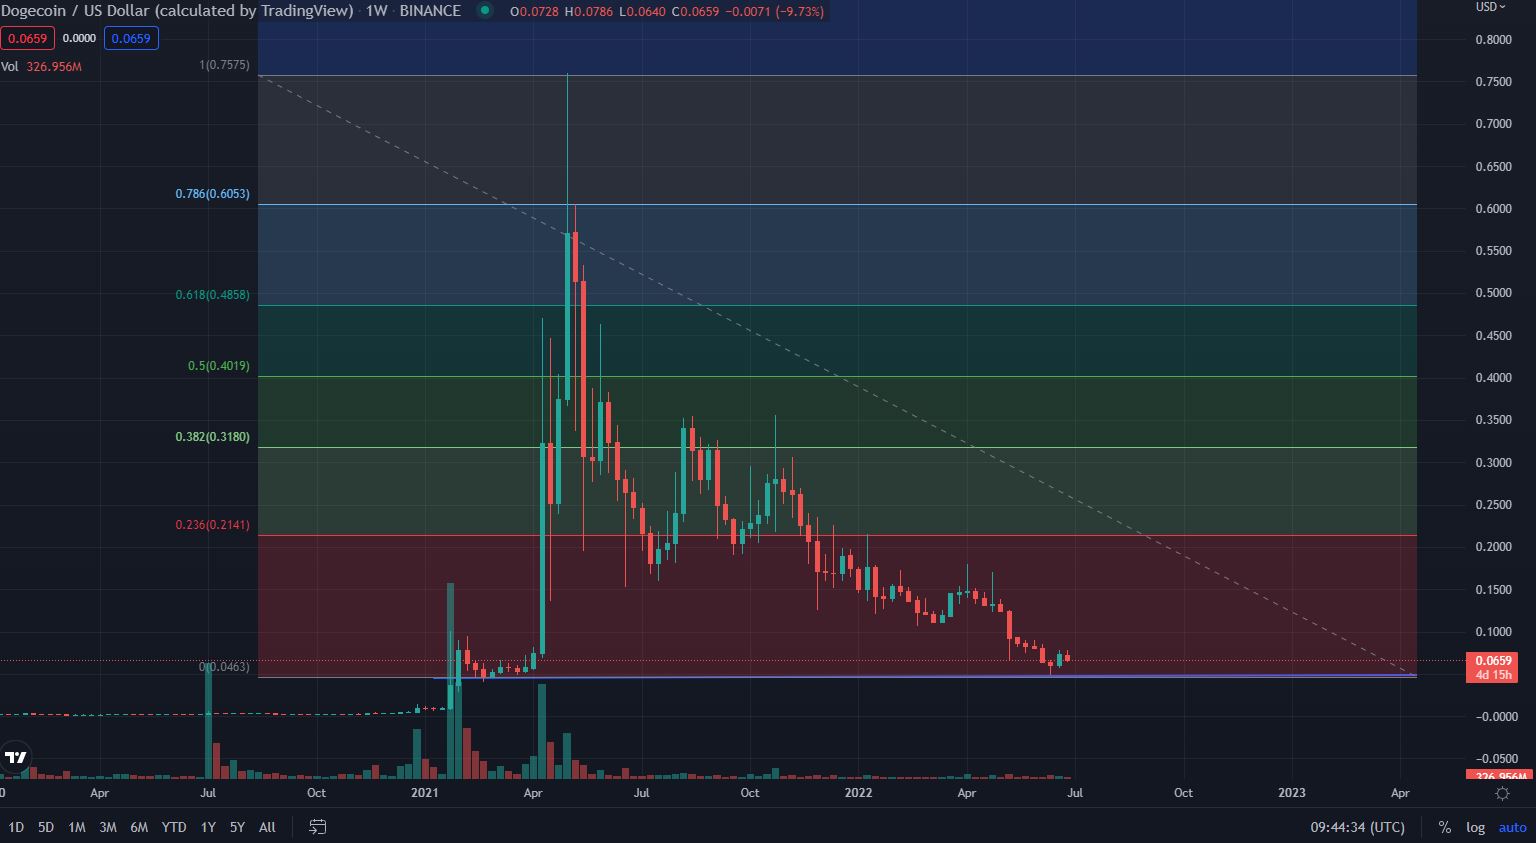The image size is (1536, 843).
Task: Click the Fib label 0.236(0.2141)
Action: point(212,525)
